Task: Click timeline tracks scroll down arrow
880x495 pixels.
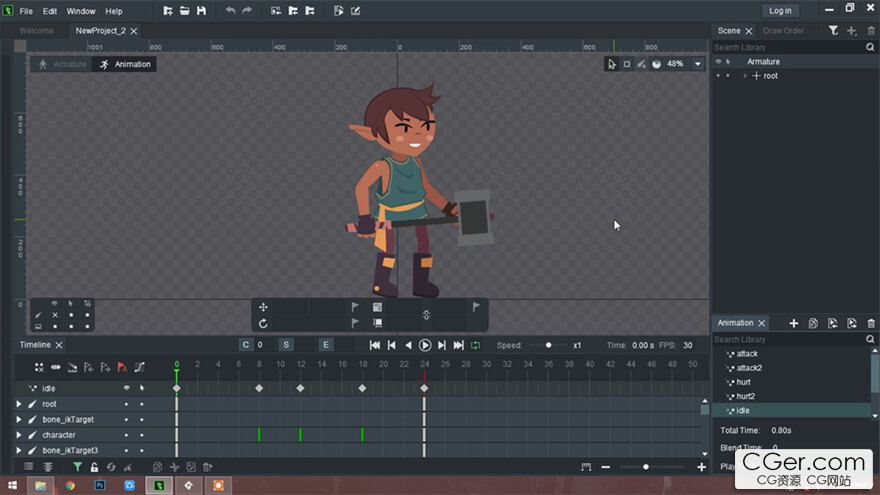Action: click(x=705, y=453)
